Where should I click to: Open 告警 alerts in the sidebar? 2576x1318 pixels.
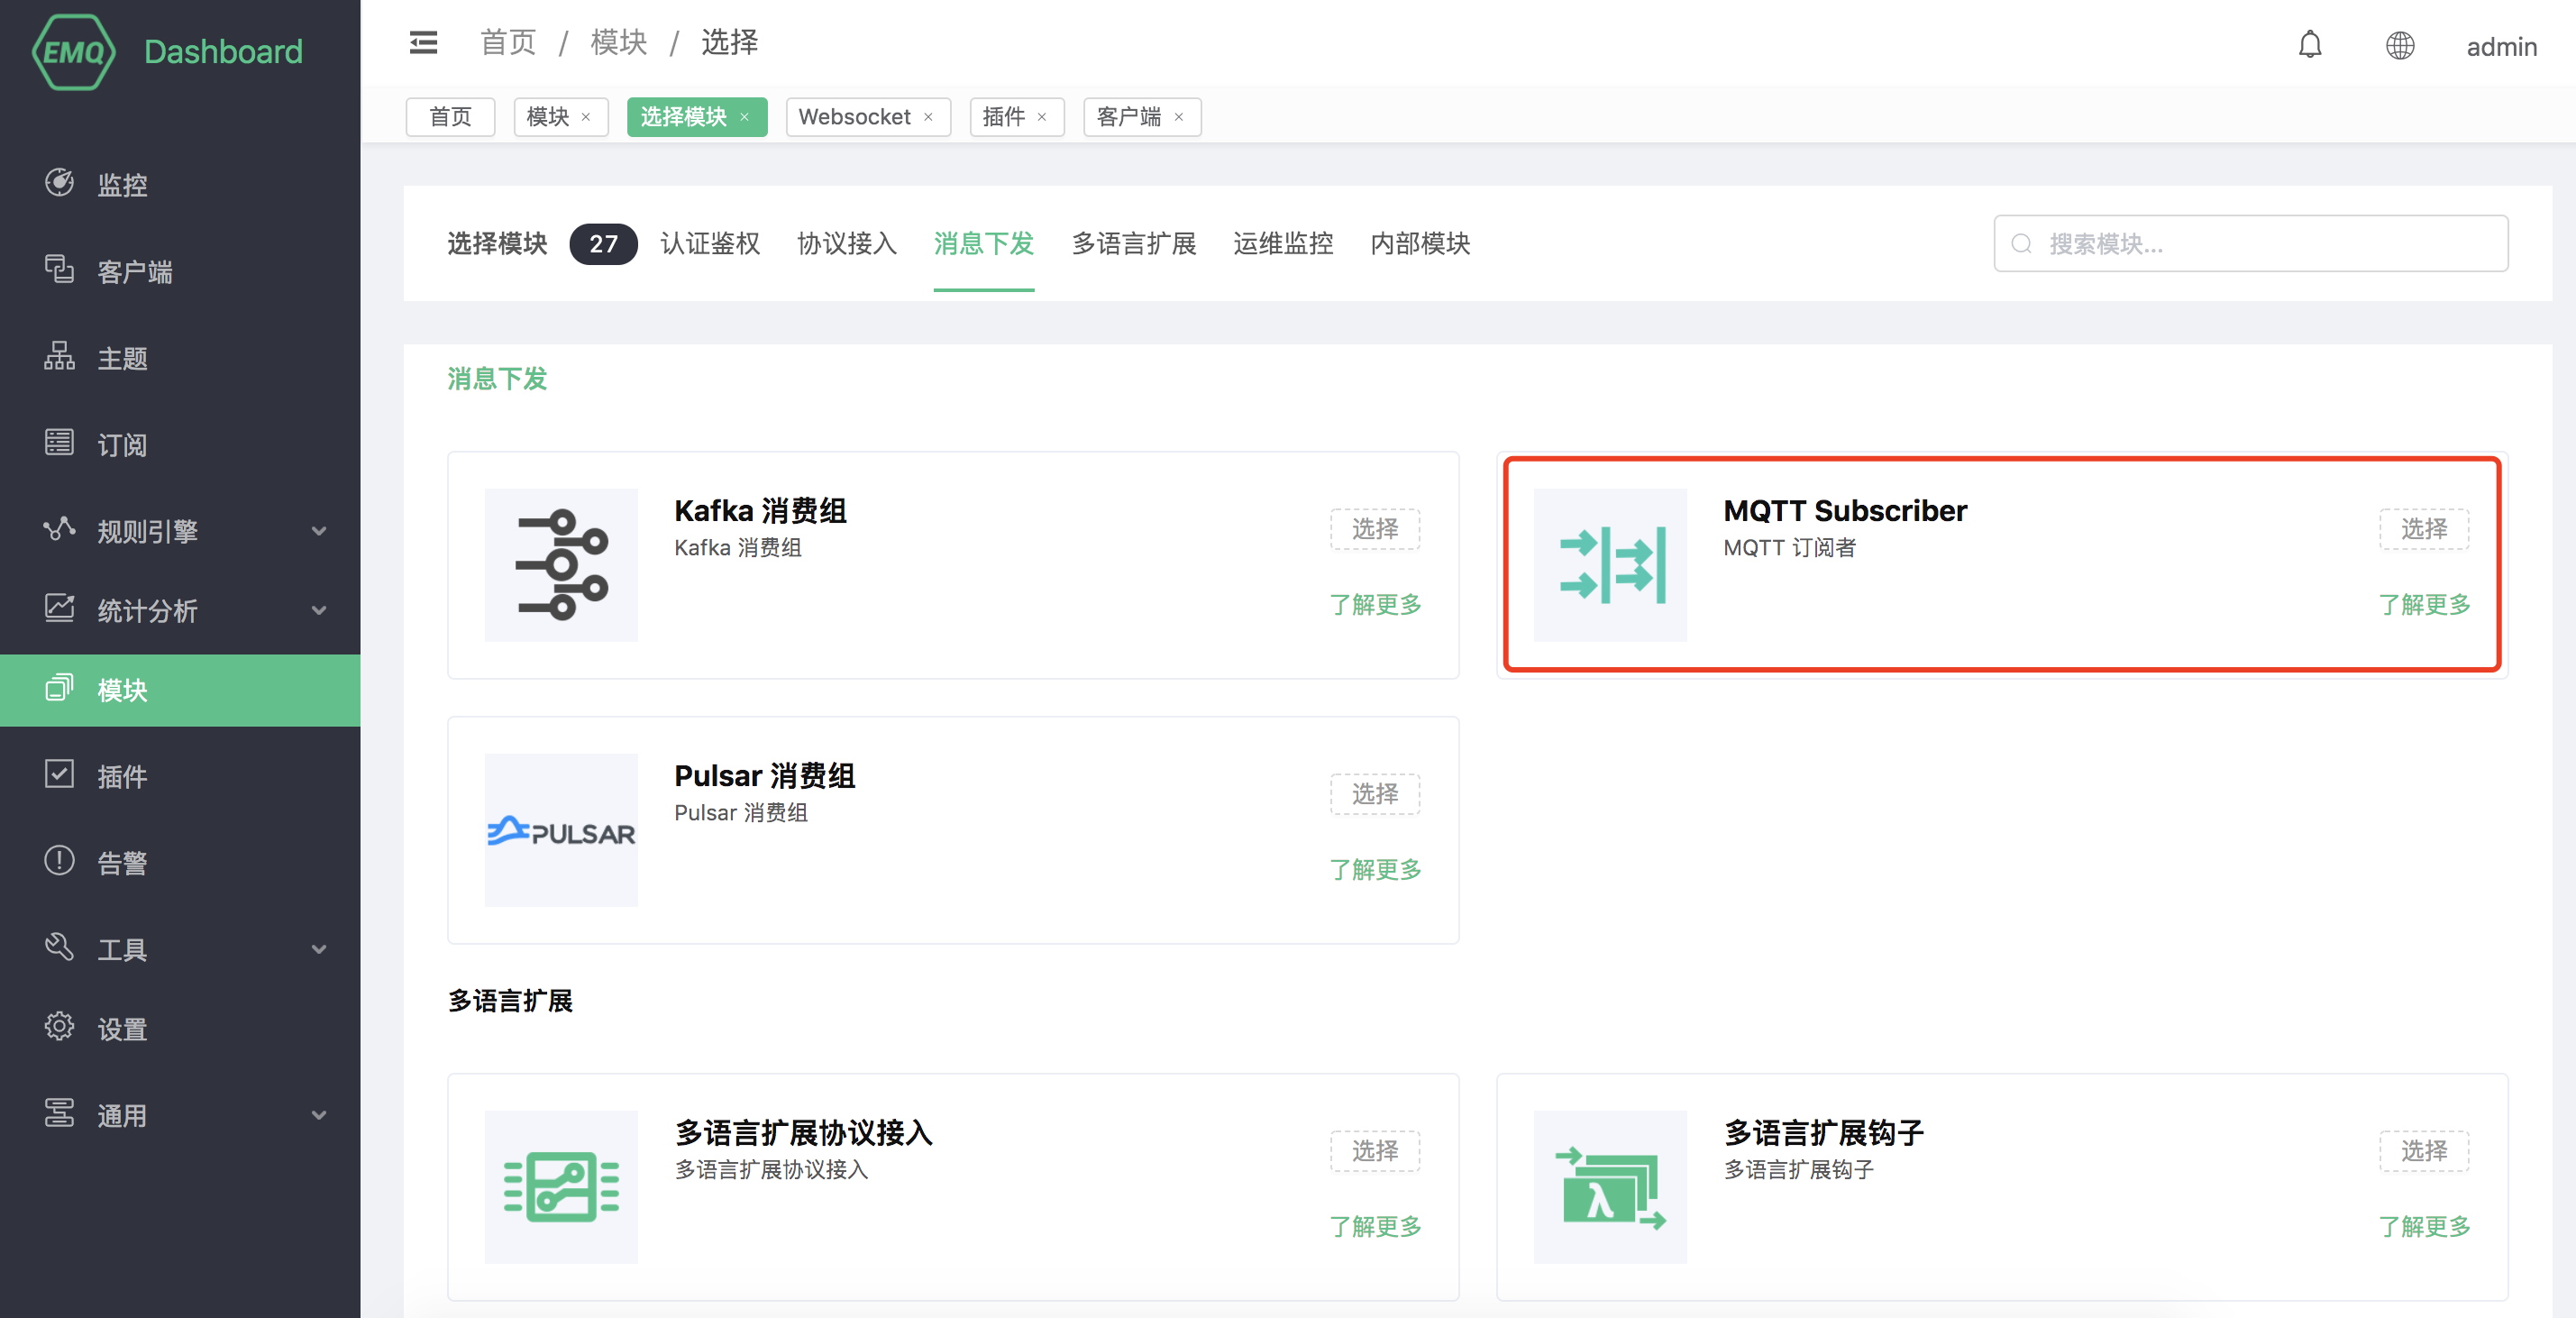click(122, 862)
